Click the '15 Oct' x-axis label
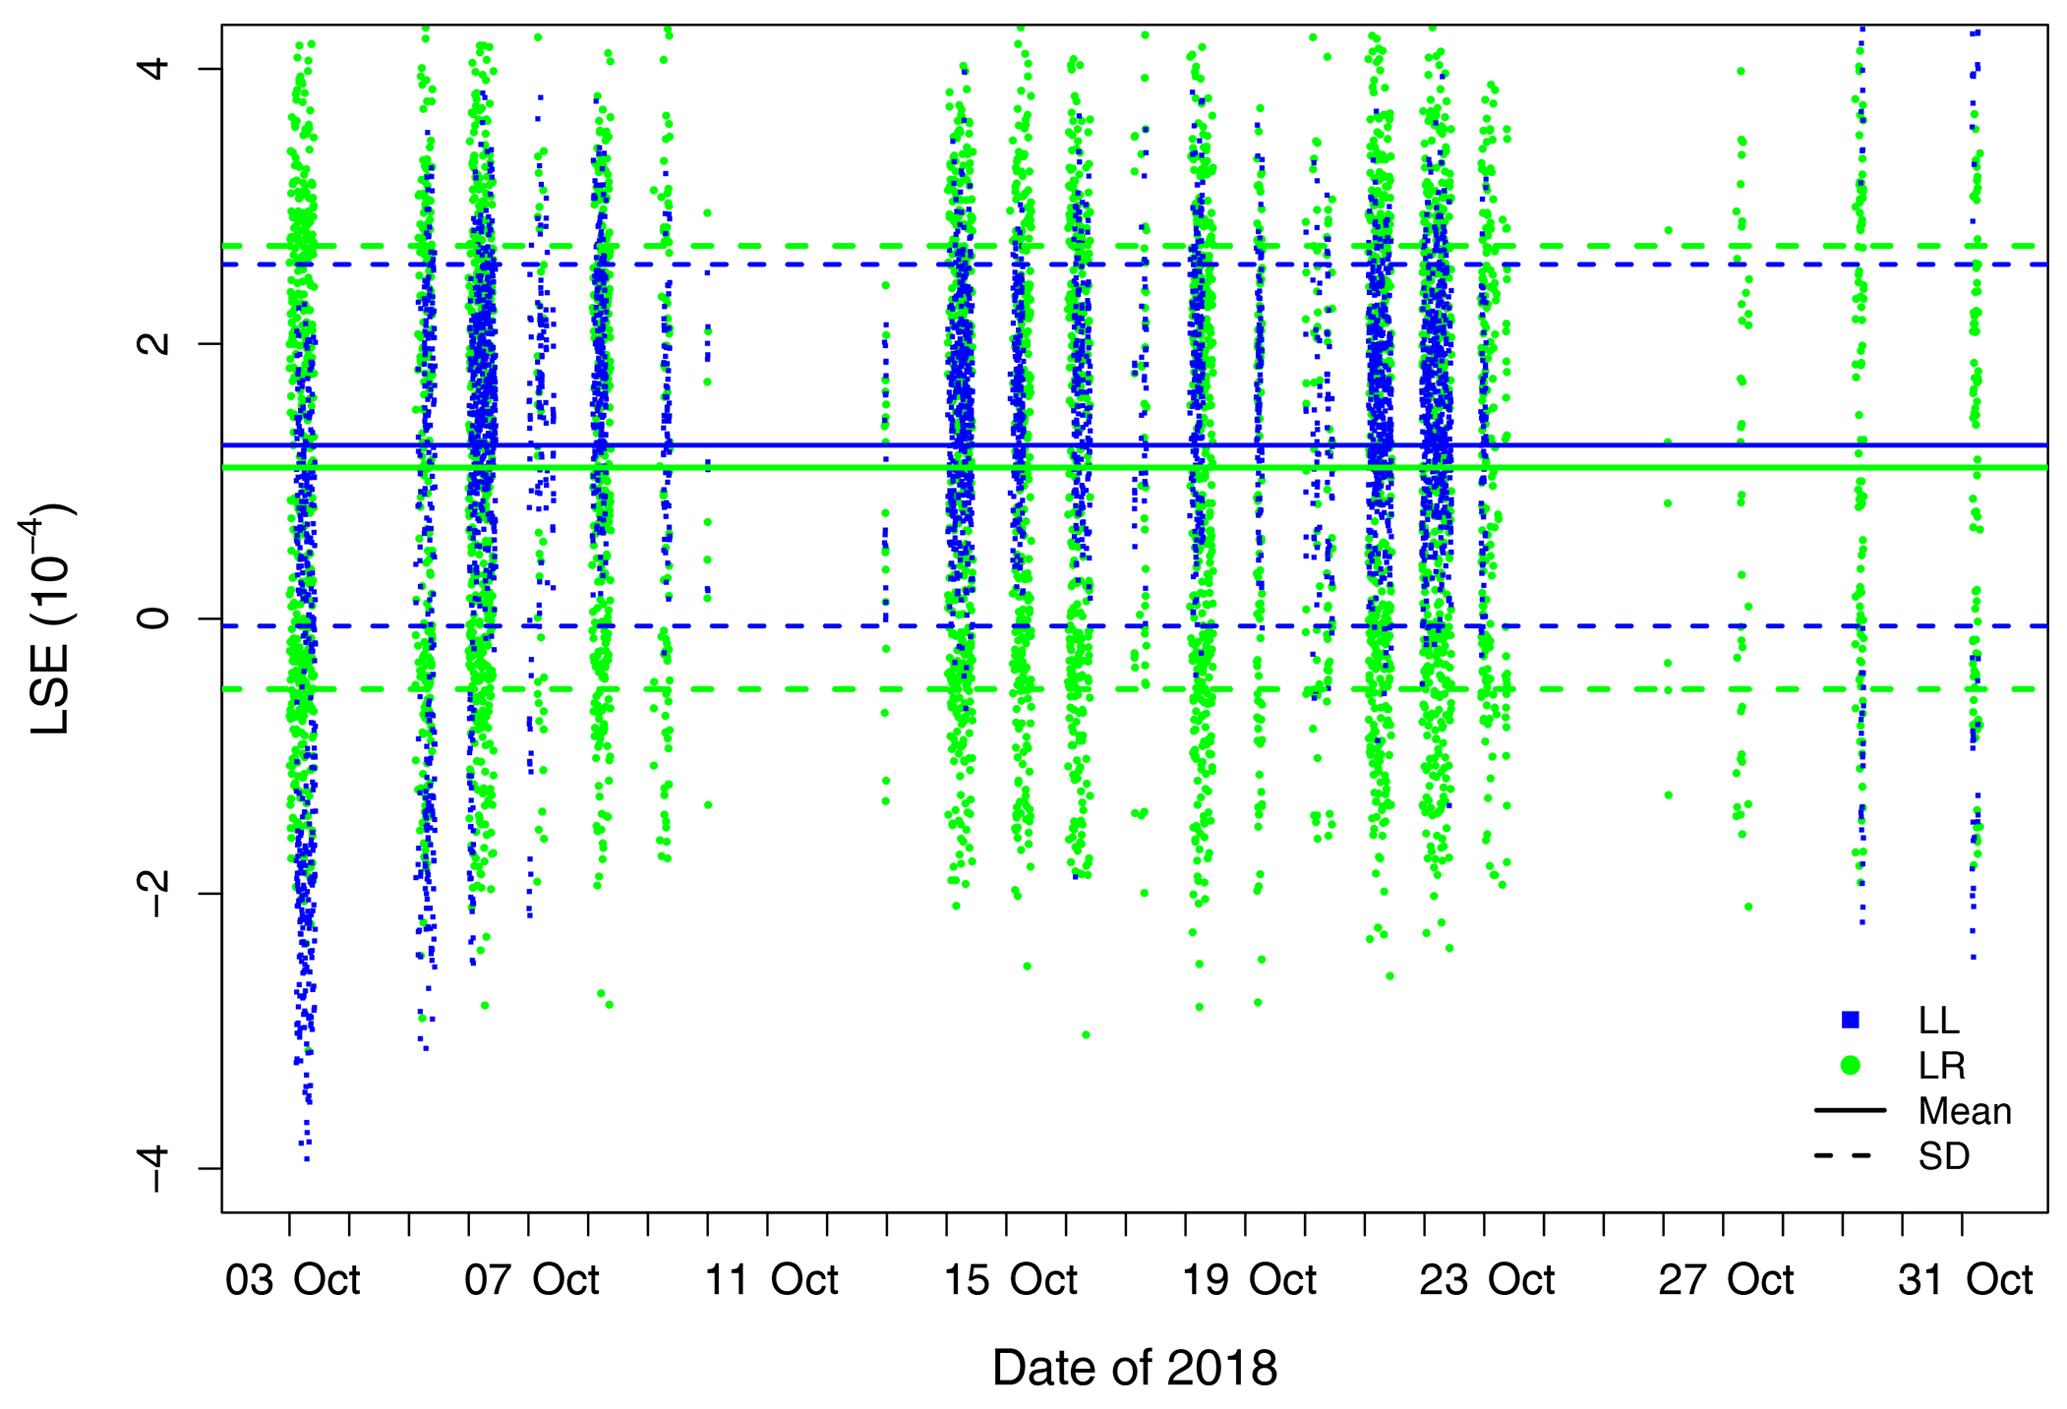 click(1010, 1280)
